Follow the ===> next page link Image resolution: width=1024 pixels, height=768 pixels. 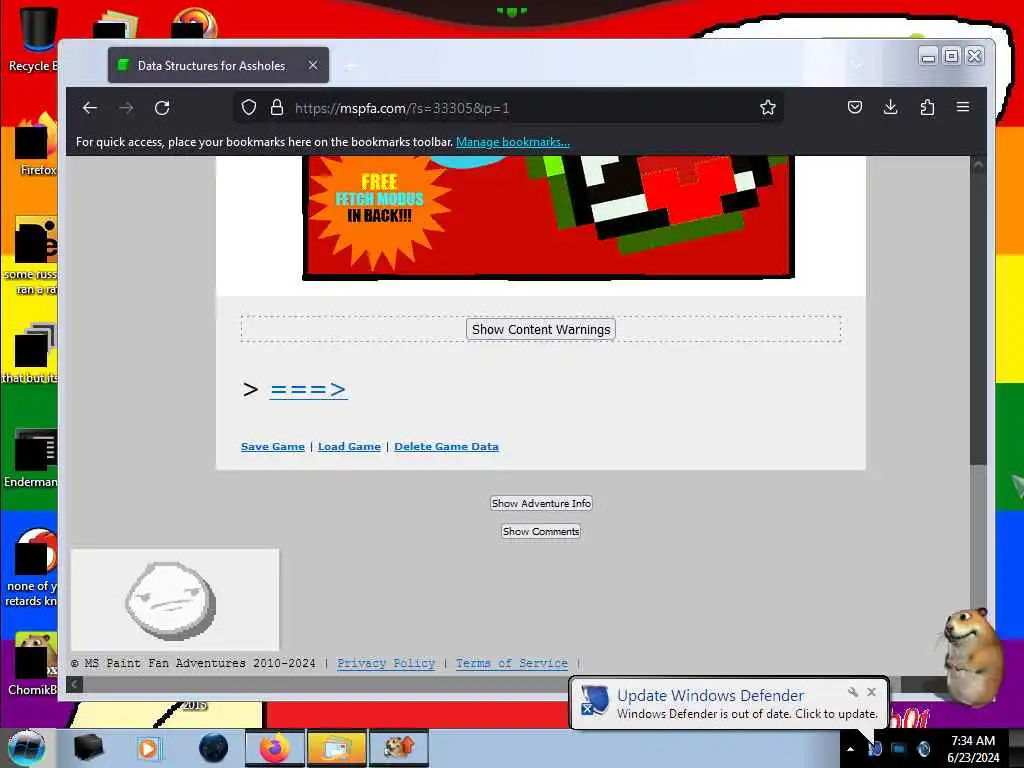click(x=308, y=389)
